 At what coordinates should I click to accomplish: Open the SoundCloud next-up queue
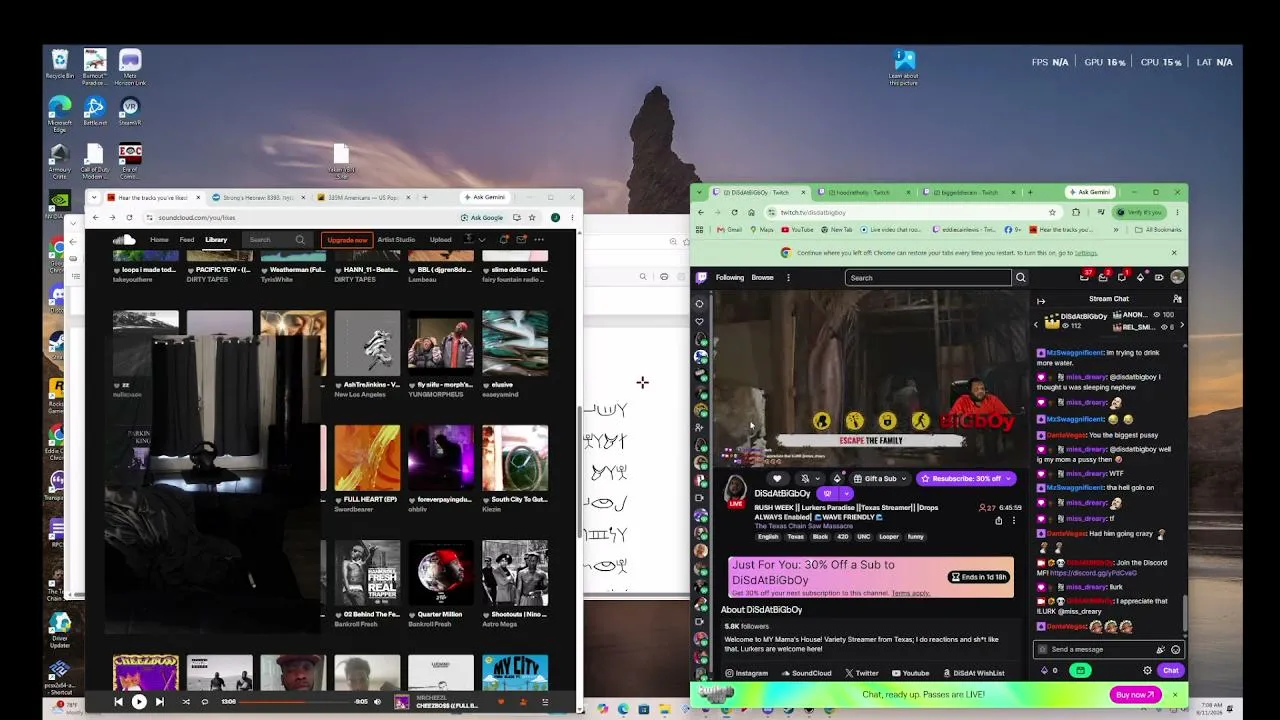pyautogui.click(x=545, y=702)
